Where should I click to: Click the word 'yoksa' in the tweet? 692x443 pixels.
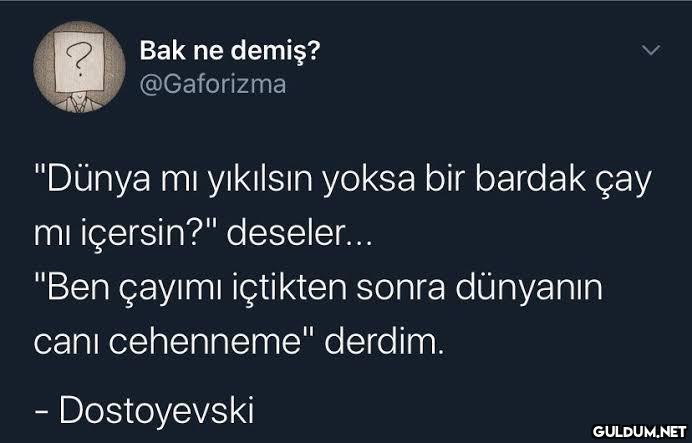[369, 179]
